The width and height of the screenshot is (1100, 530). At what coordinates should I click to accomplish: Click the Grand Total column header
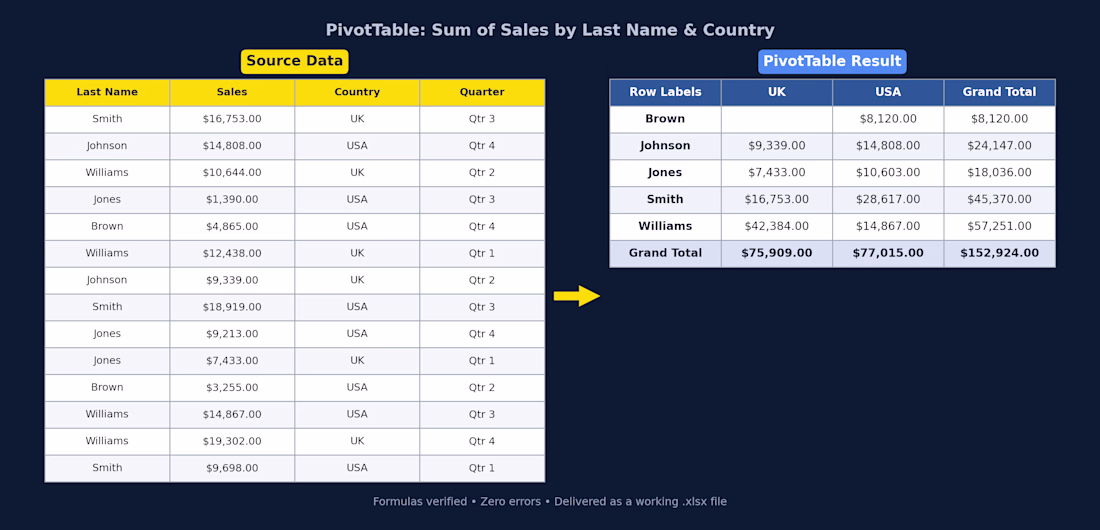[x=1000, y=92]
